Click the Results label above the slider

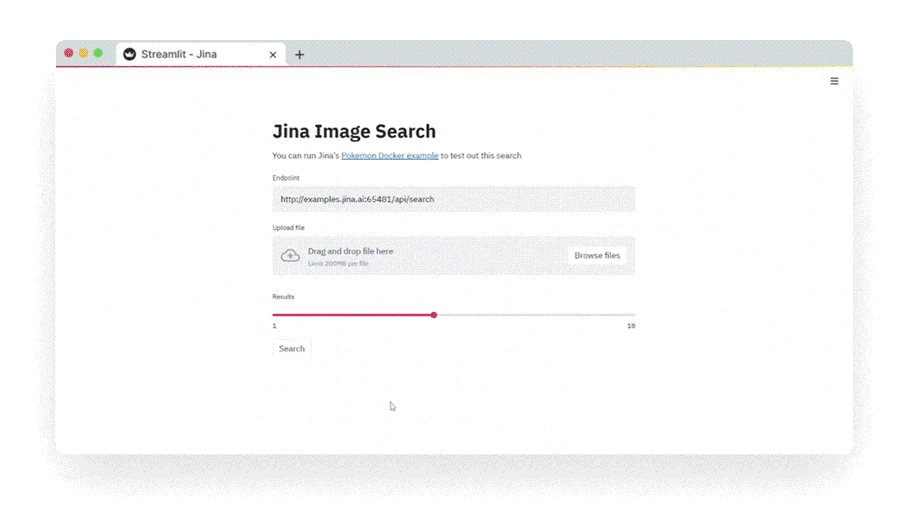pos(283,297)
